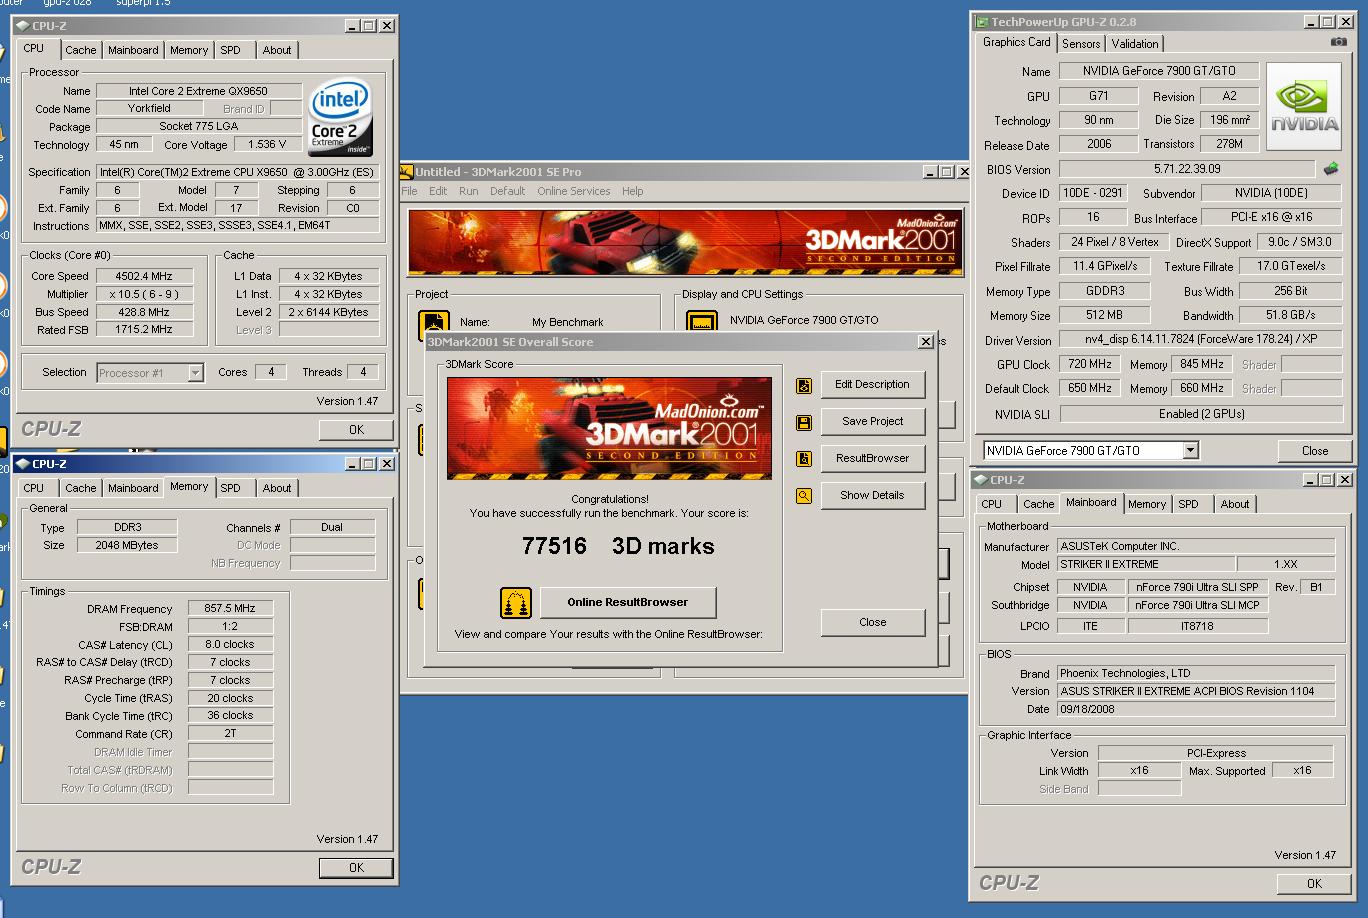Click OK in the memory CPU-Z window
The height and width of the screenshot is (918, 1368).
pyautogui.click(x=356, y=868)
